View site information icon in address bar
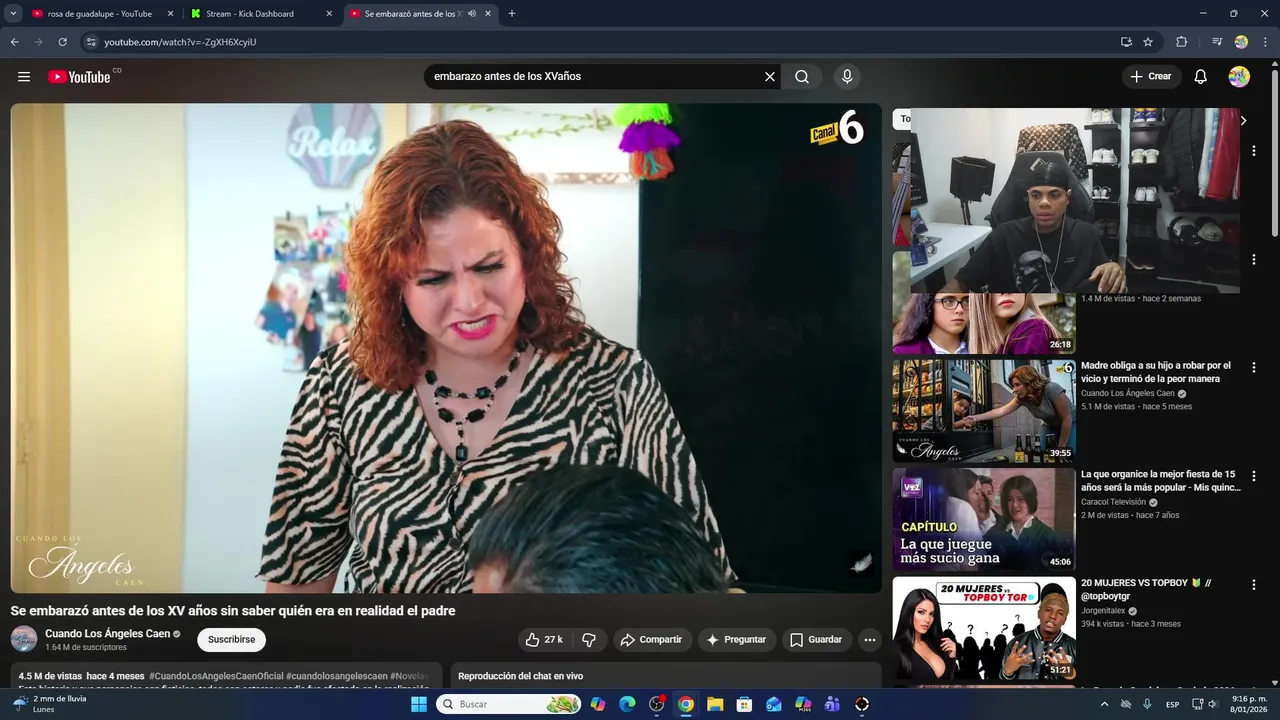Viewport: 1280px width, 720px height. click(x=91, y=42)
